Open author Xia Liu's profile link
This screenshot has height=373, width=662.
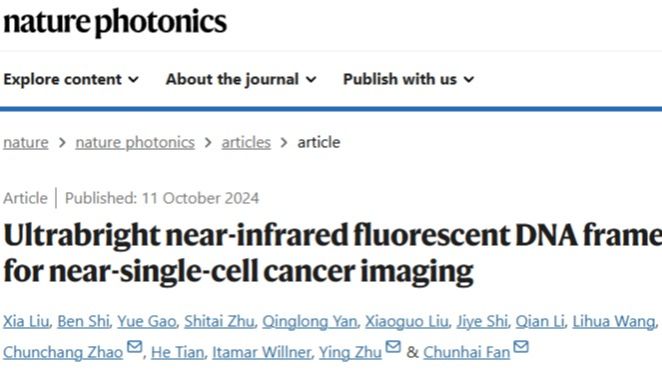point(26,321)
